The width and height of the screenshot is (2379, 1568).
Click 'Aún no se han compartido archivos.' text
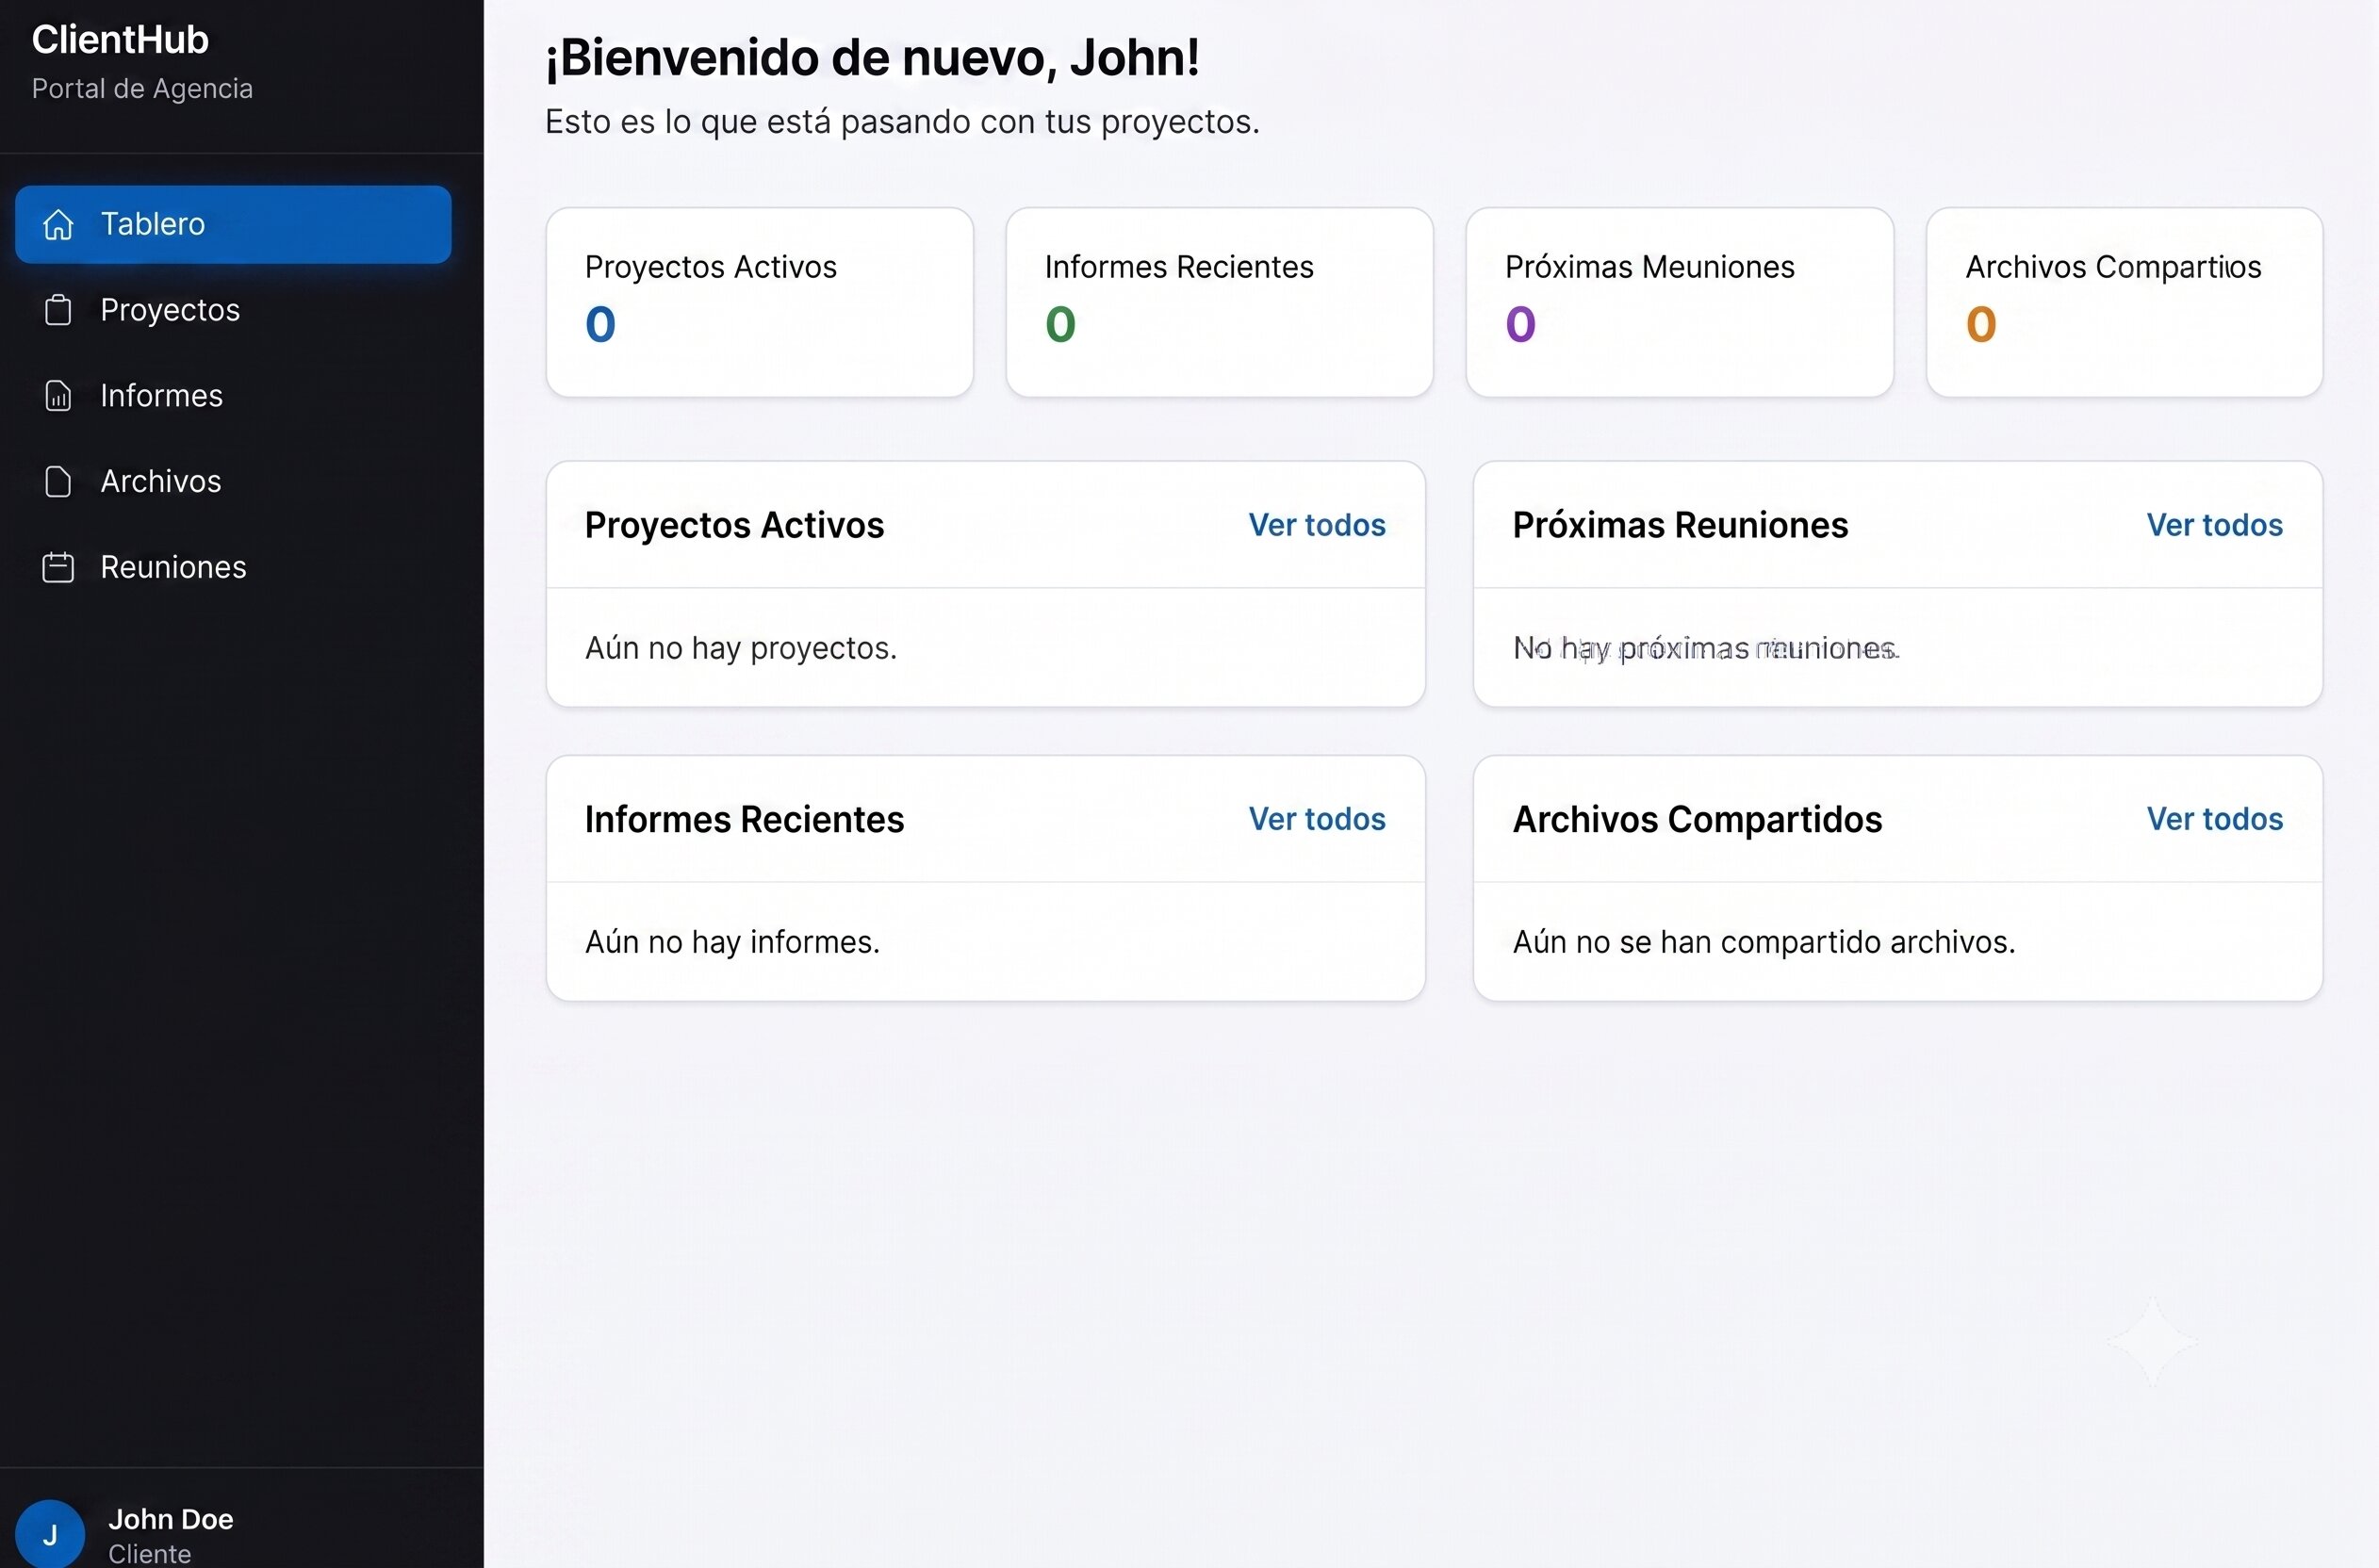pyautogui.click(x=1764, y=942)
